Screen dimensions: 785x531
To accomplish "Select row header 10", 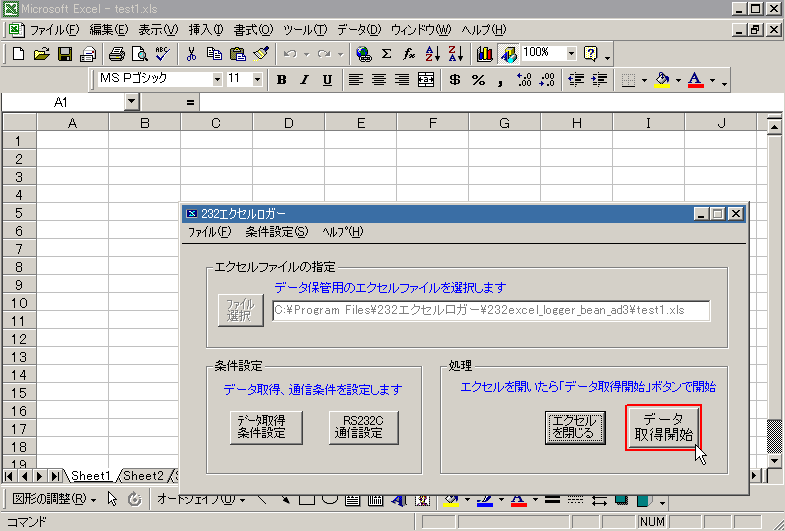I will pos(19,303).
